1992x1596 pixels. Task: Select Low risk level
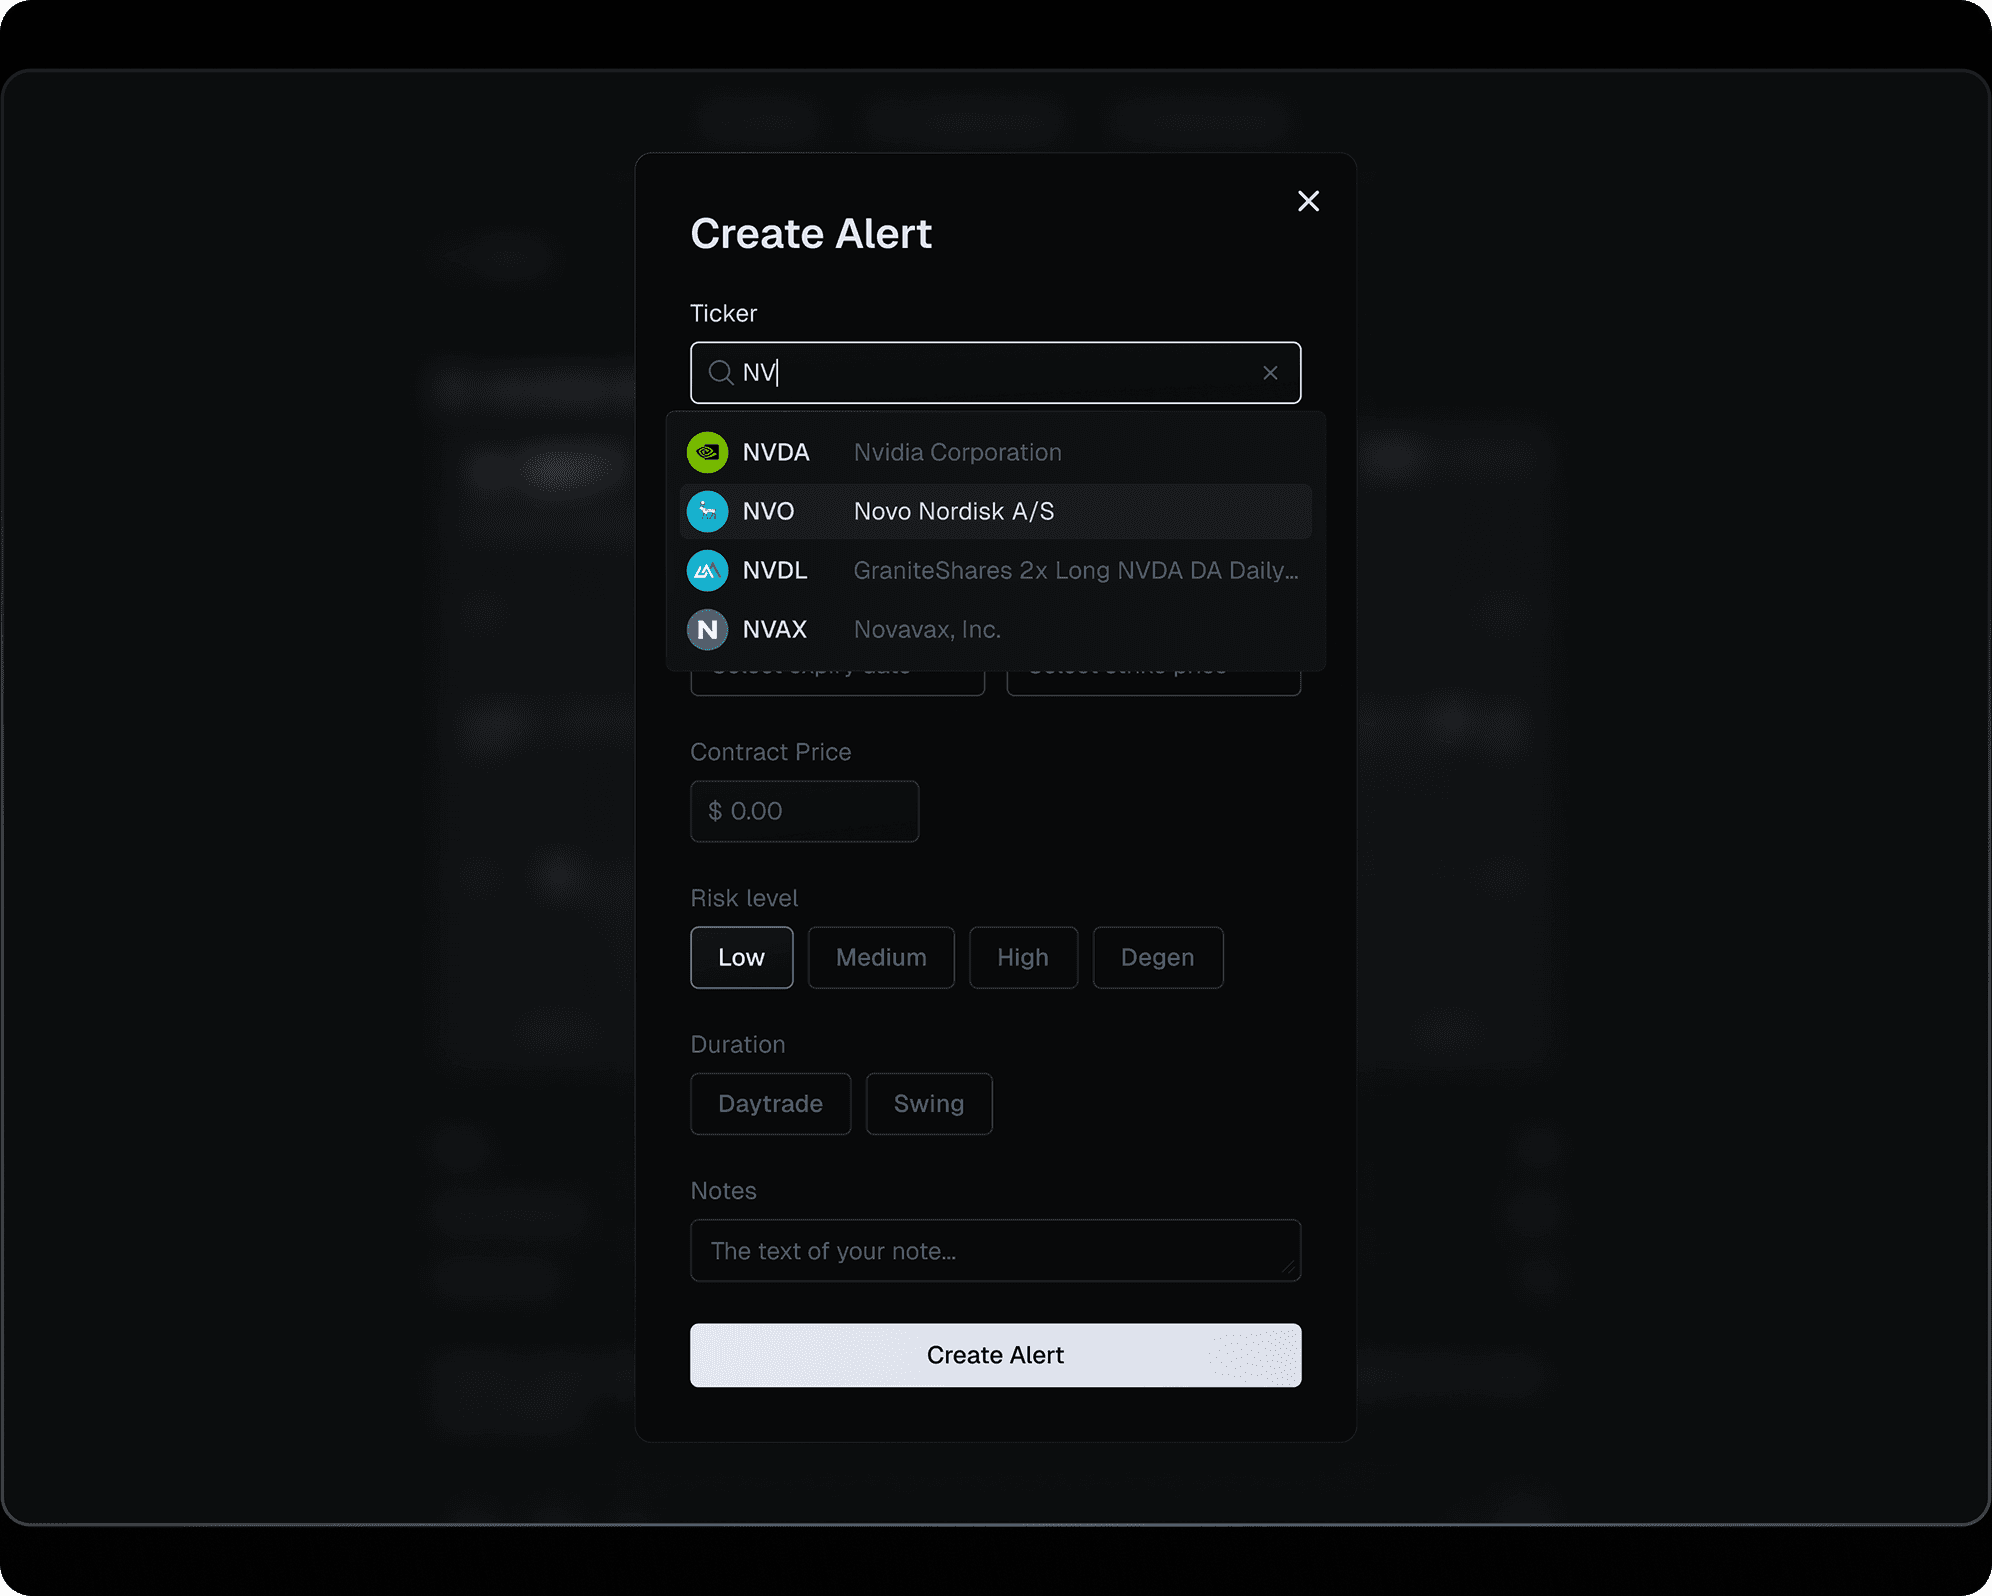[x=741, y=957]
